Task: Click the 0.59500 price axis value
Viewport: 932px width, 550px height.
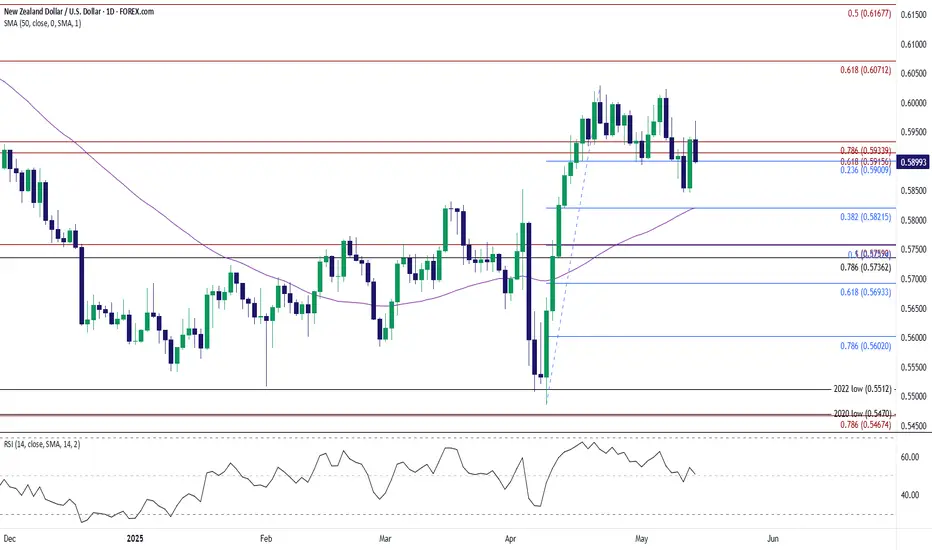Action: pyautogui.click(x=914, y=133)
